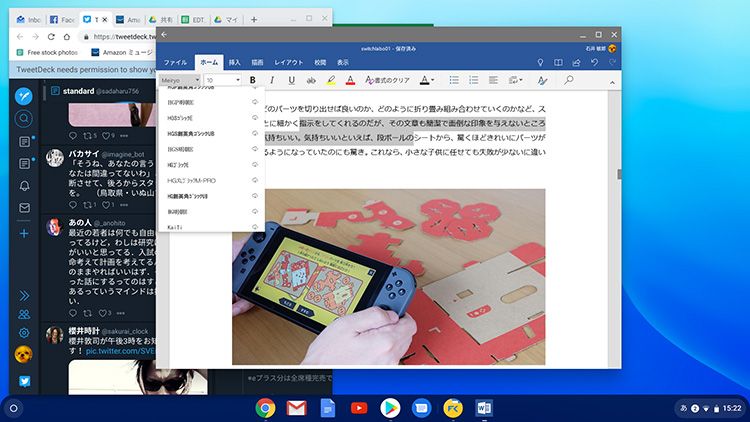This screenshot has height=422, width=750.
Task: Open the ファイル tab in Word
Action: 175,63
